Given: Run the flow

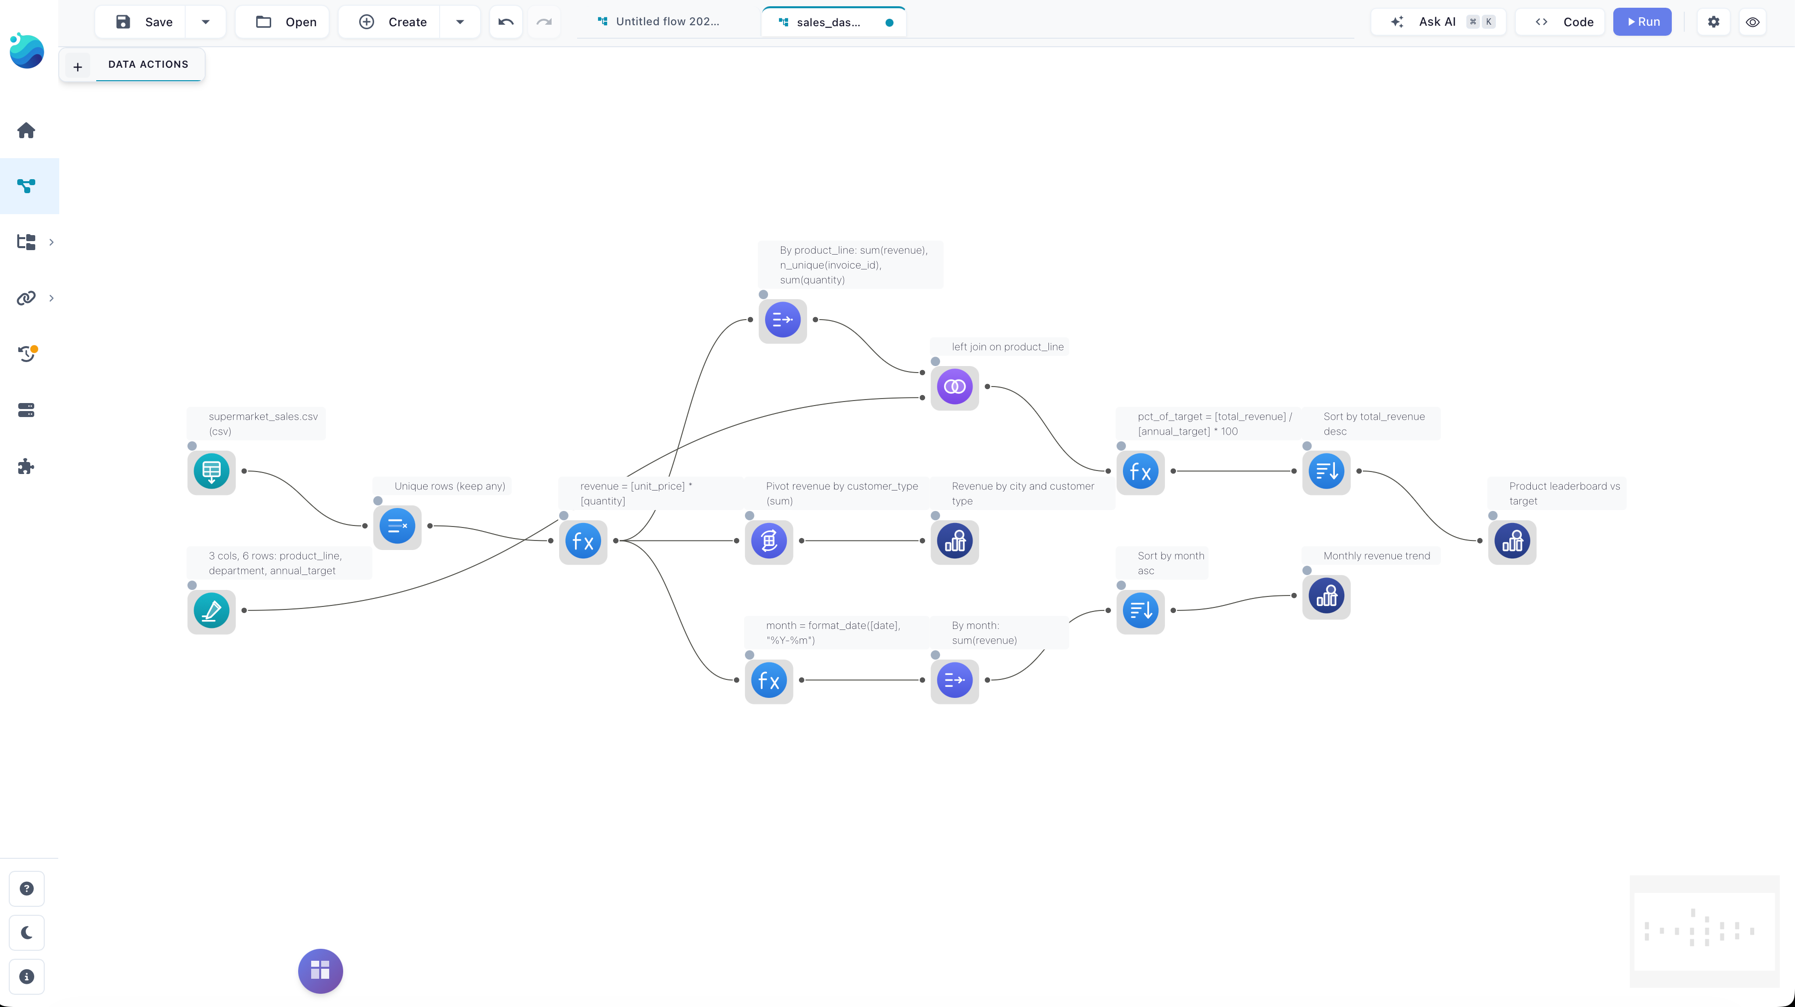Looking at the screenshot, I should tap(1642, 22).
